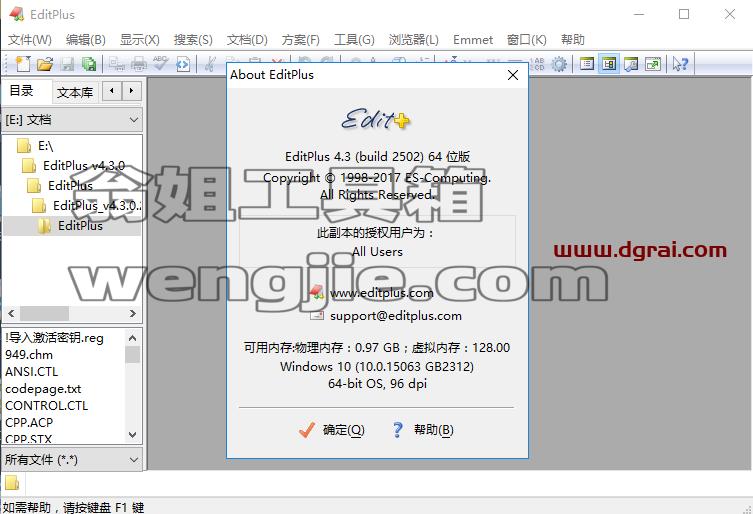The height and width of the screenshot is (514, 753).
Task: Select the EditPlus v4.3.0 folder
Action: click(73, 166)
